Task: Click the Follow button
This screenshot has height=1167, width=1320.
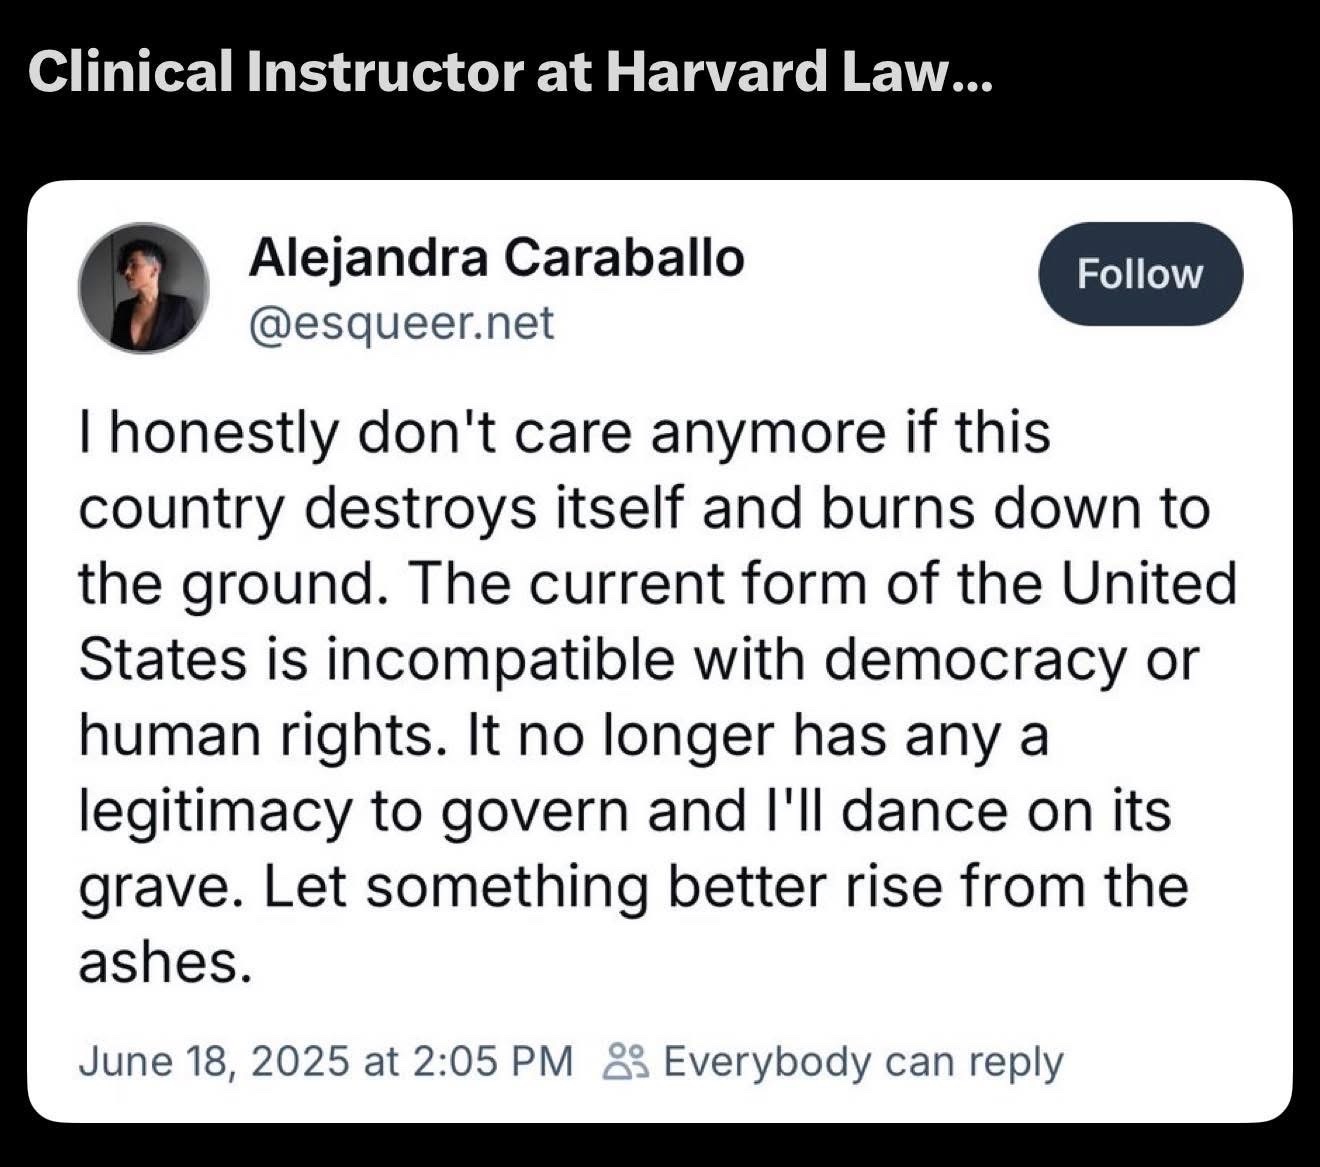Action: pyautogui.click(x=1141, y=274)
